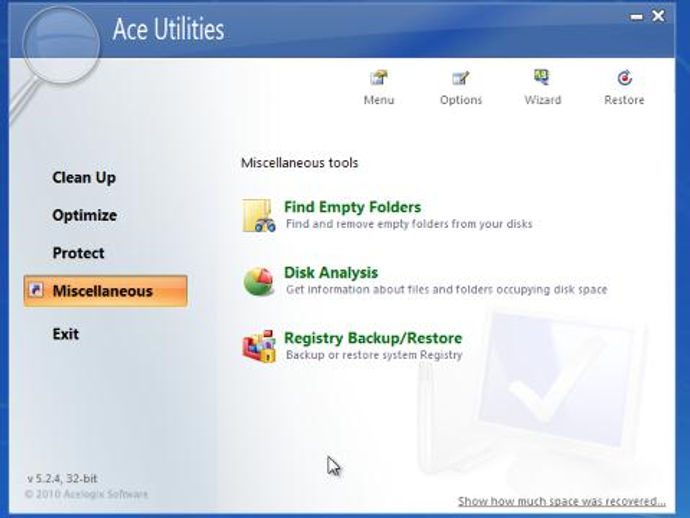
Task: Open Disk Analysis tool title
Action: pos(331,272)
